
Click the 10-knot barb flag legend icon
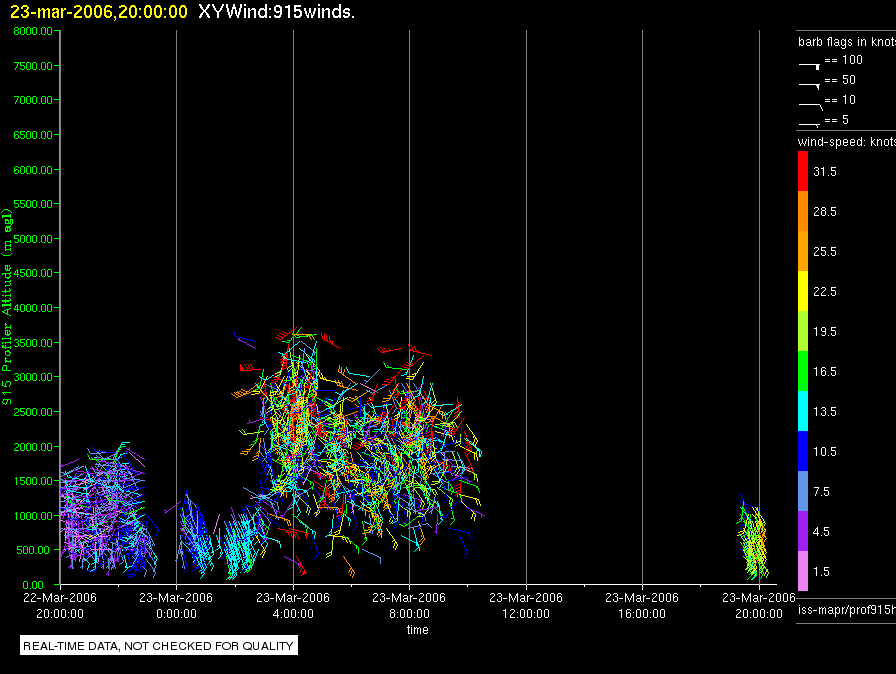click(x=810, y=106)
